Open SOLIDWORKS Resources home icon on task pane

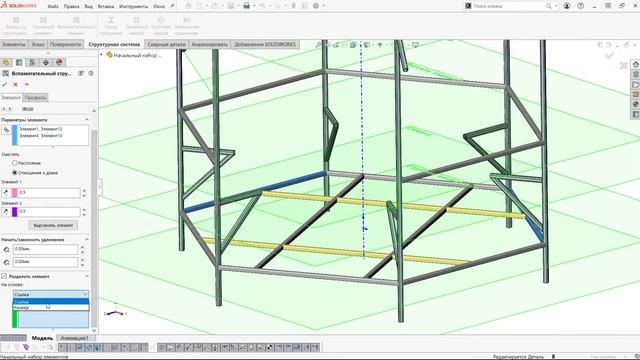(636, 64)
